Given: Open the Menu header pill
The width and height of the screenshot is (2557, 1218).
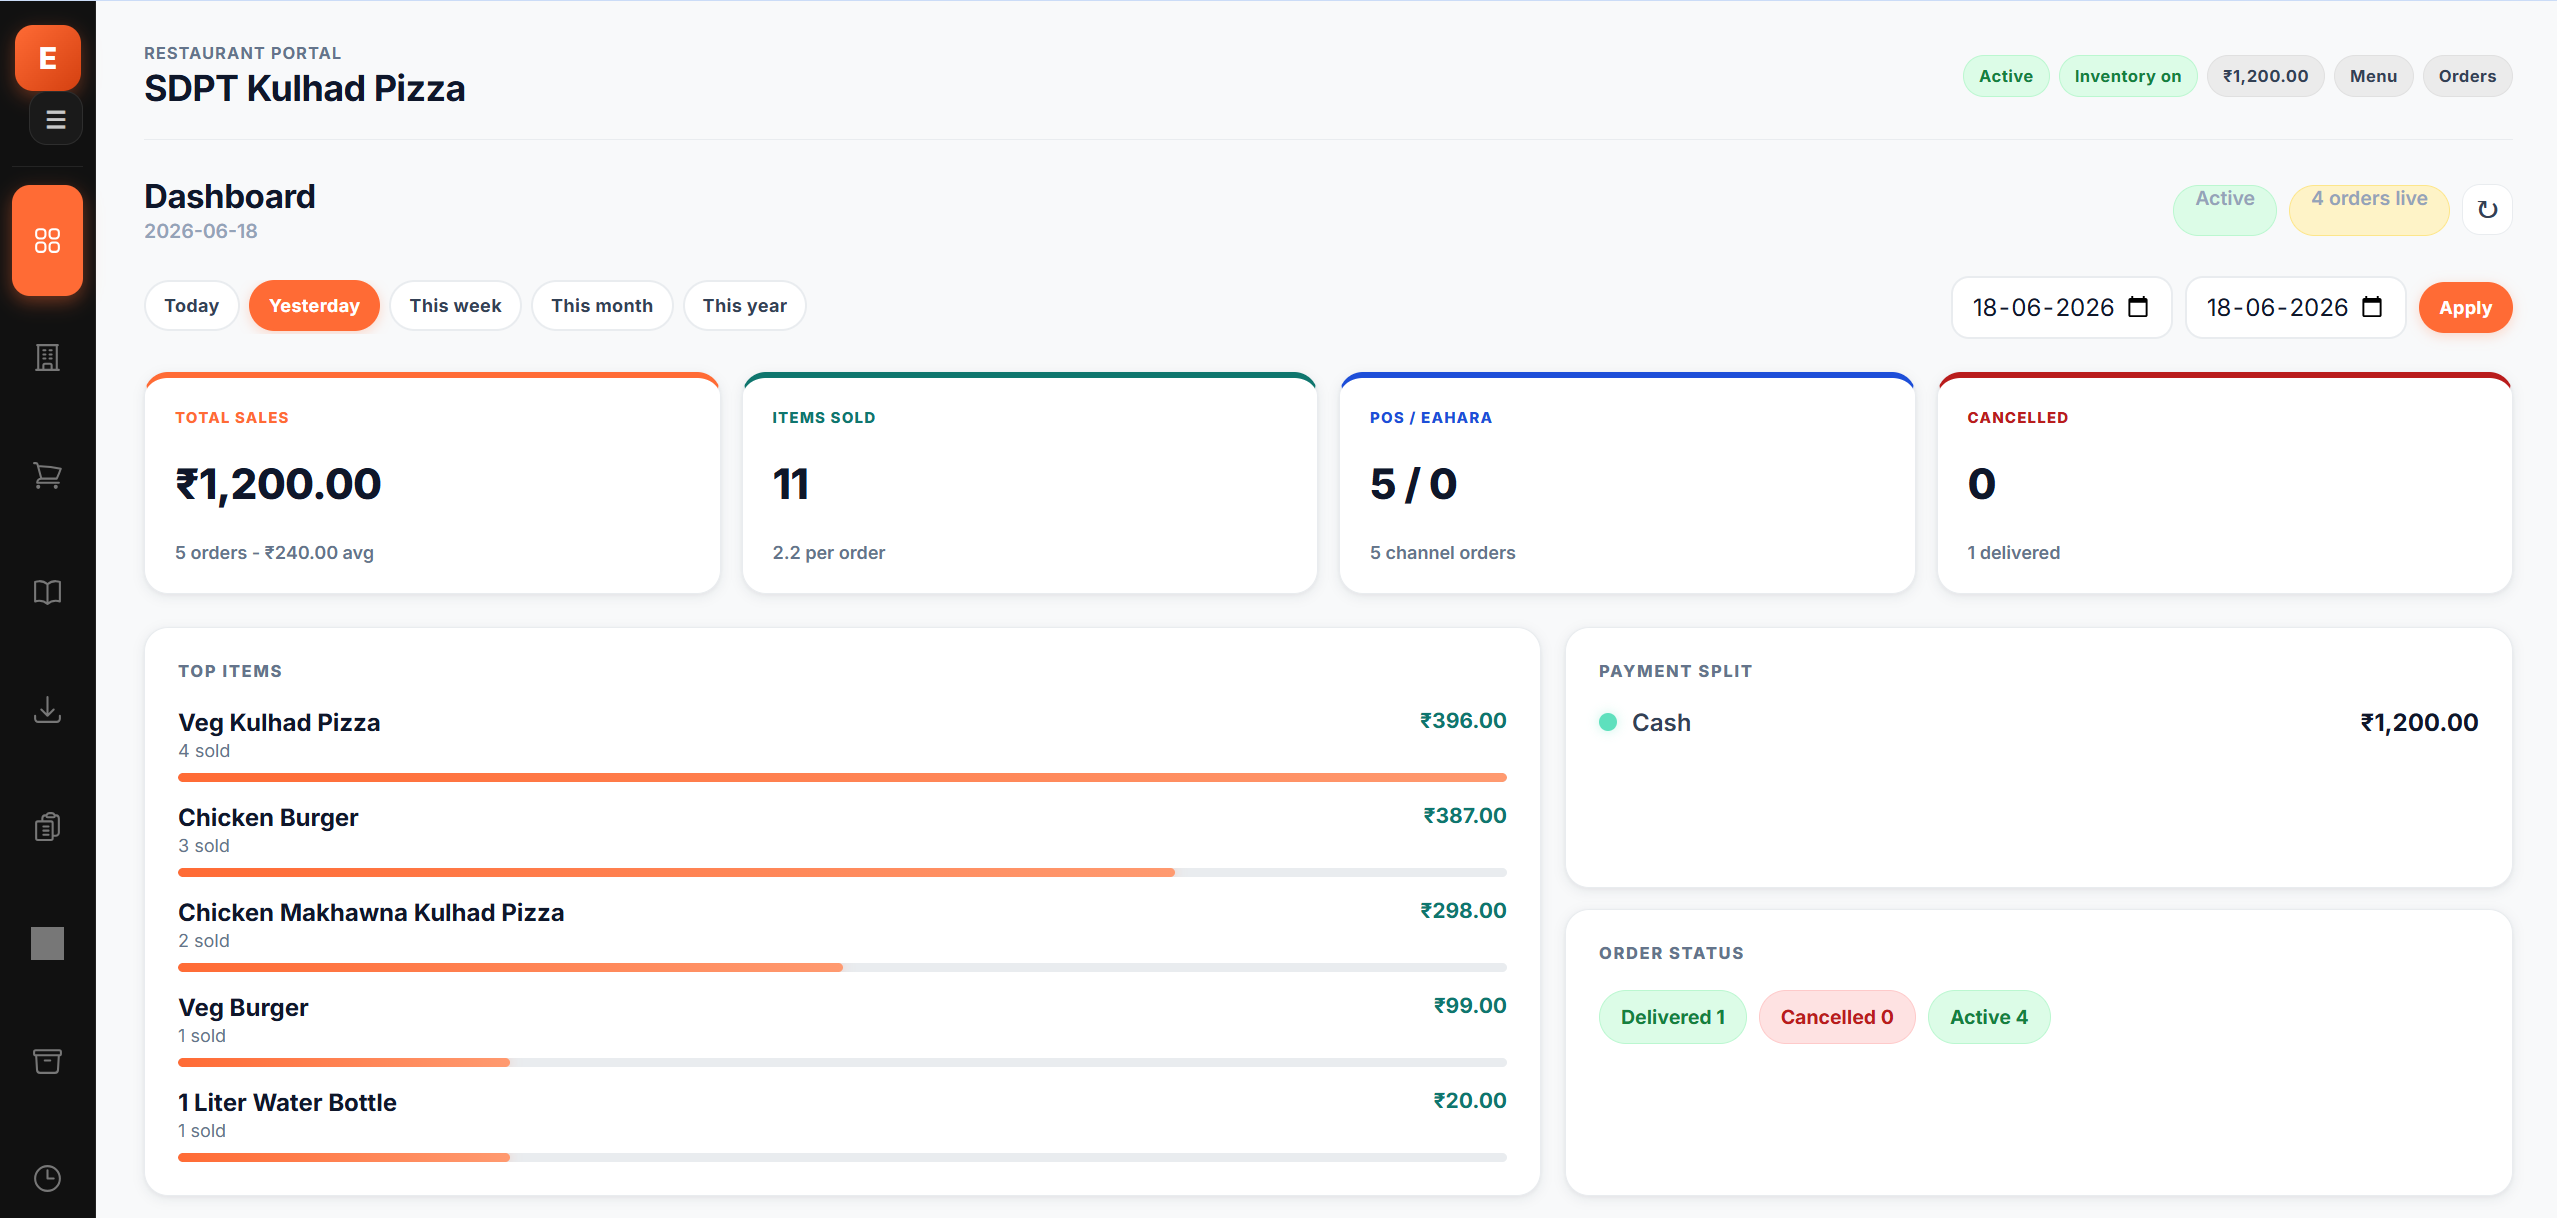Looking at the screenshot, I should click(x=2373, y=76).
